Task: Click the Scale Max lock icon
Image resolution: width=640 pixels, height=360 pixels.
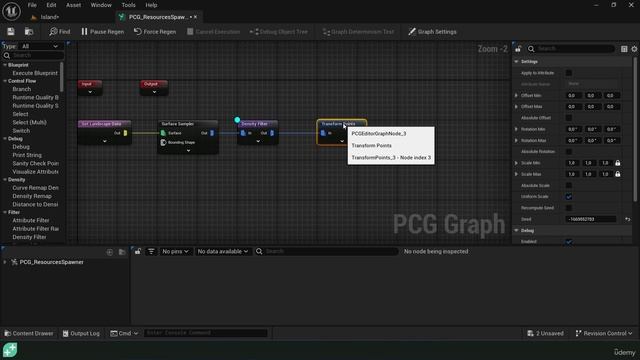Action: [x=618, y=174]
